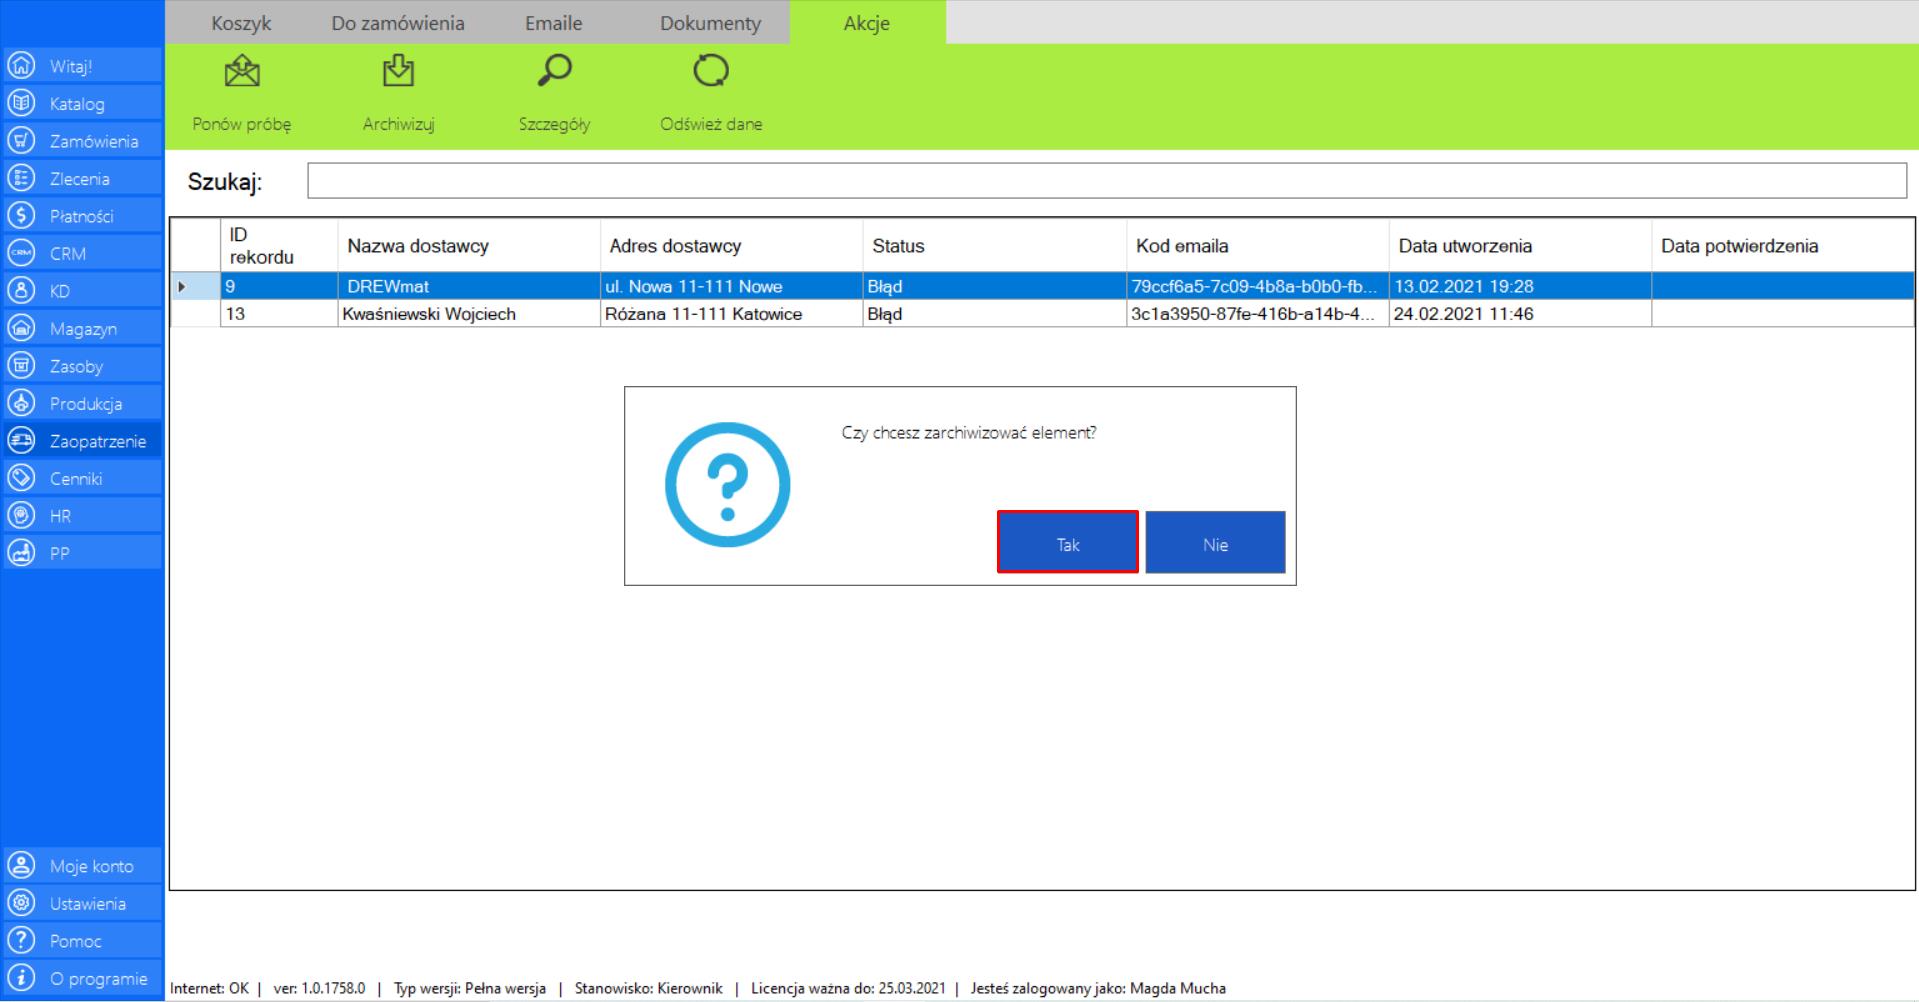The width and height of the screenshot is (1919, 1002).
Task: Select the Kwaśniewski Wojciech supplier cell
Action: pos(469,314)
